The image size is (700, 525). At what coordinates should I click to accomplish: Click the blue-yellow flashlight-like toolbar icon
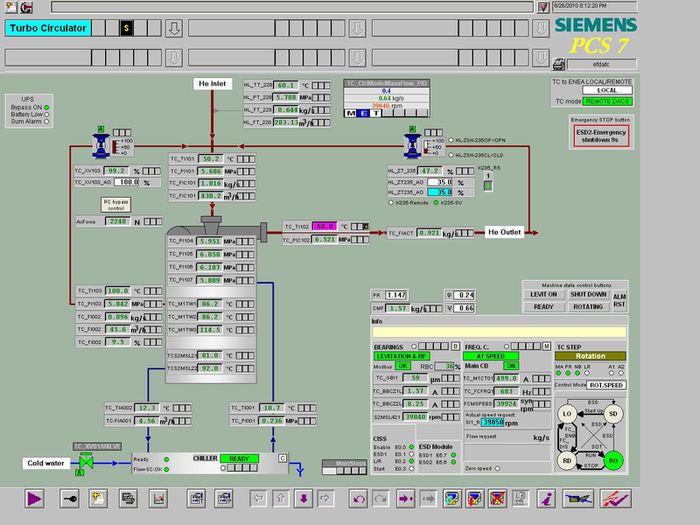pyautogui.click(x=578, y=498)
